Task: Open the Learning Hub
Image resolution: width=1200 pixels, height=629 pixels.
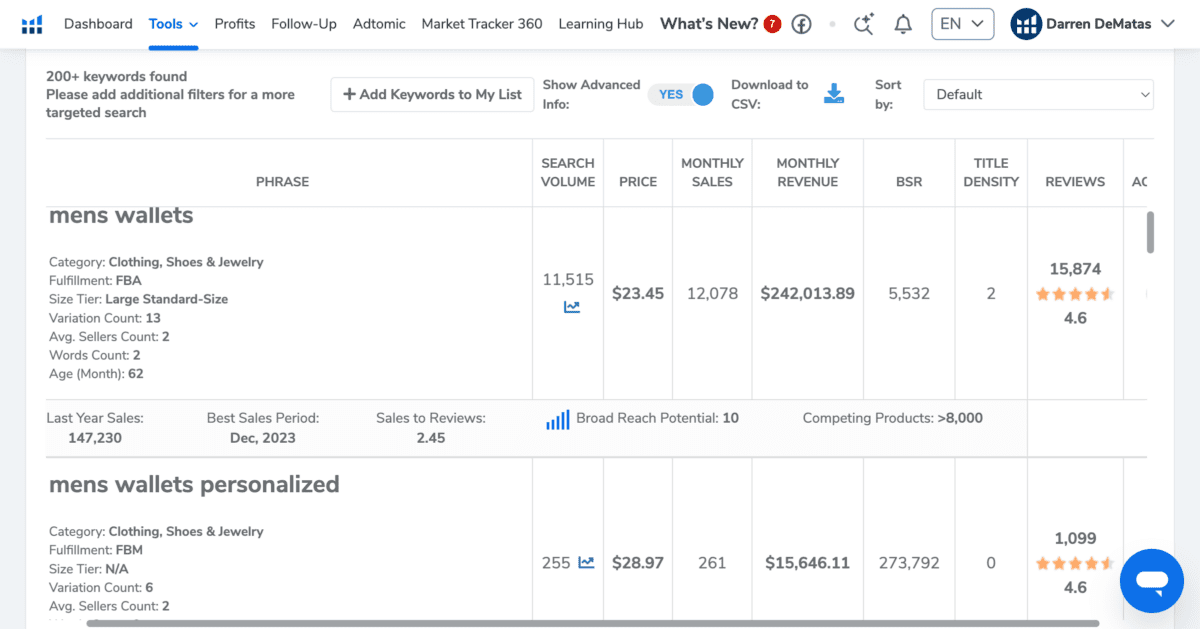Action: point(601,24)
